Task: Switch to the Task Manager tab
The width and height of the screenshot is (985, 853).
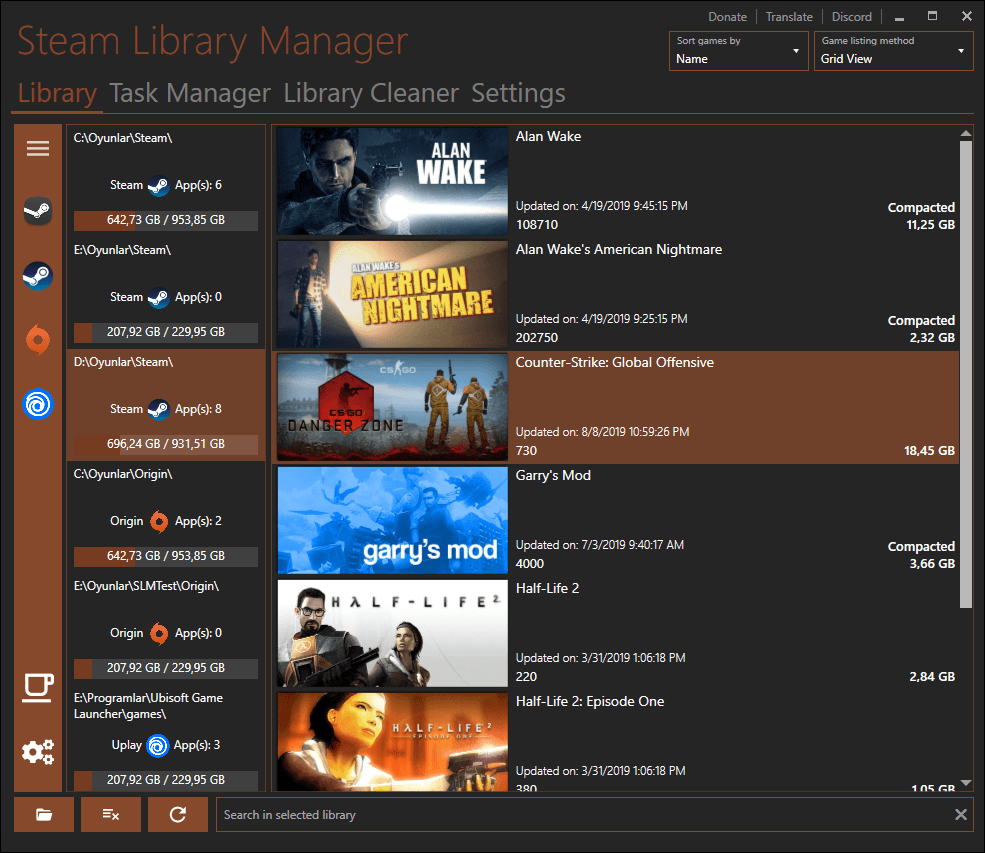Action: tap(189, 93)
